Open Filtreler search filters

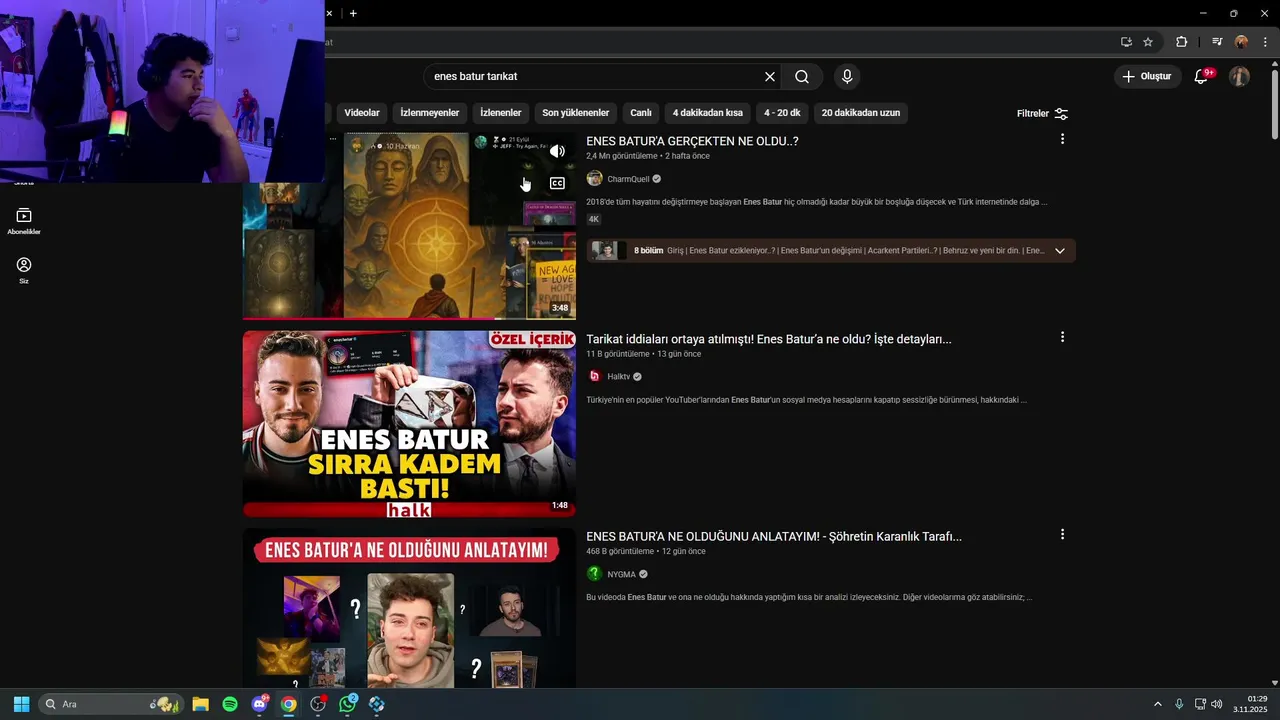pos(1042,114)
